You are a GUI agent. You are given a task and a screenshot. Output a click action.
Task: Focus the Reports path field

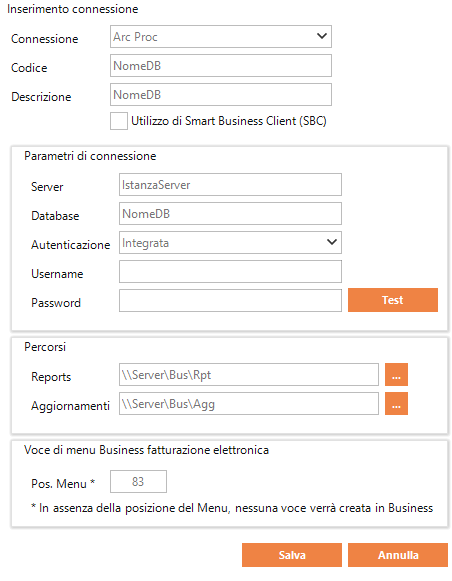tap(249, 374)
